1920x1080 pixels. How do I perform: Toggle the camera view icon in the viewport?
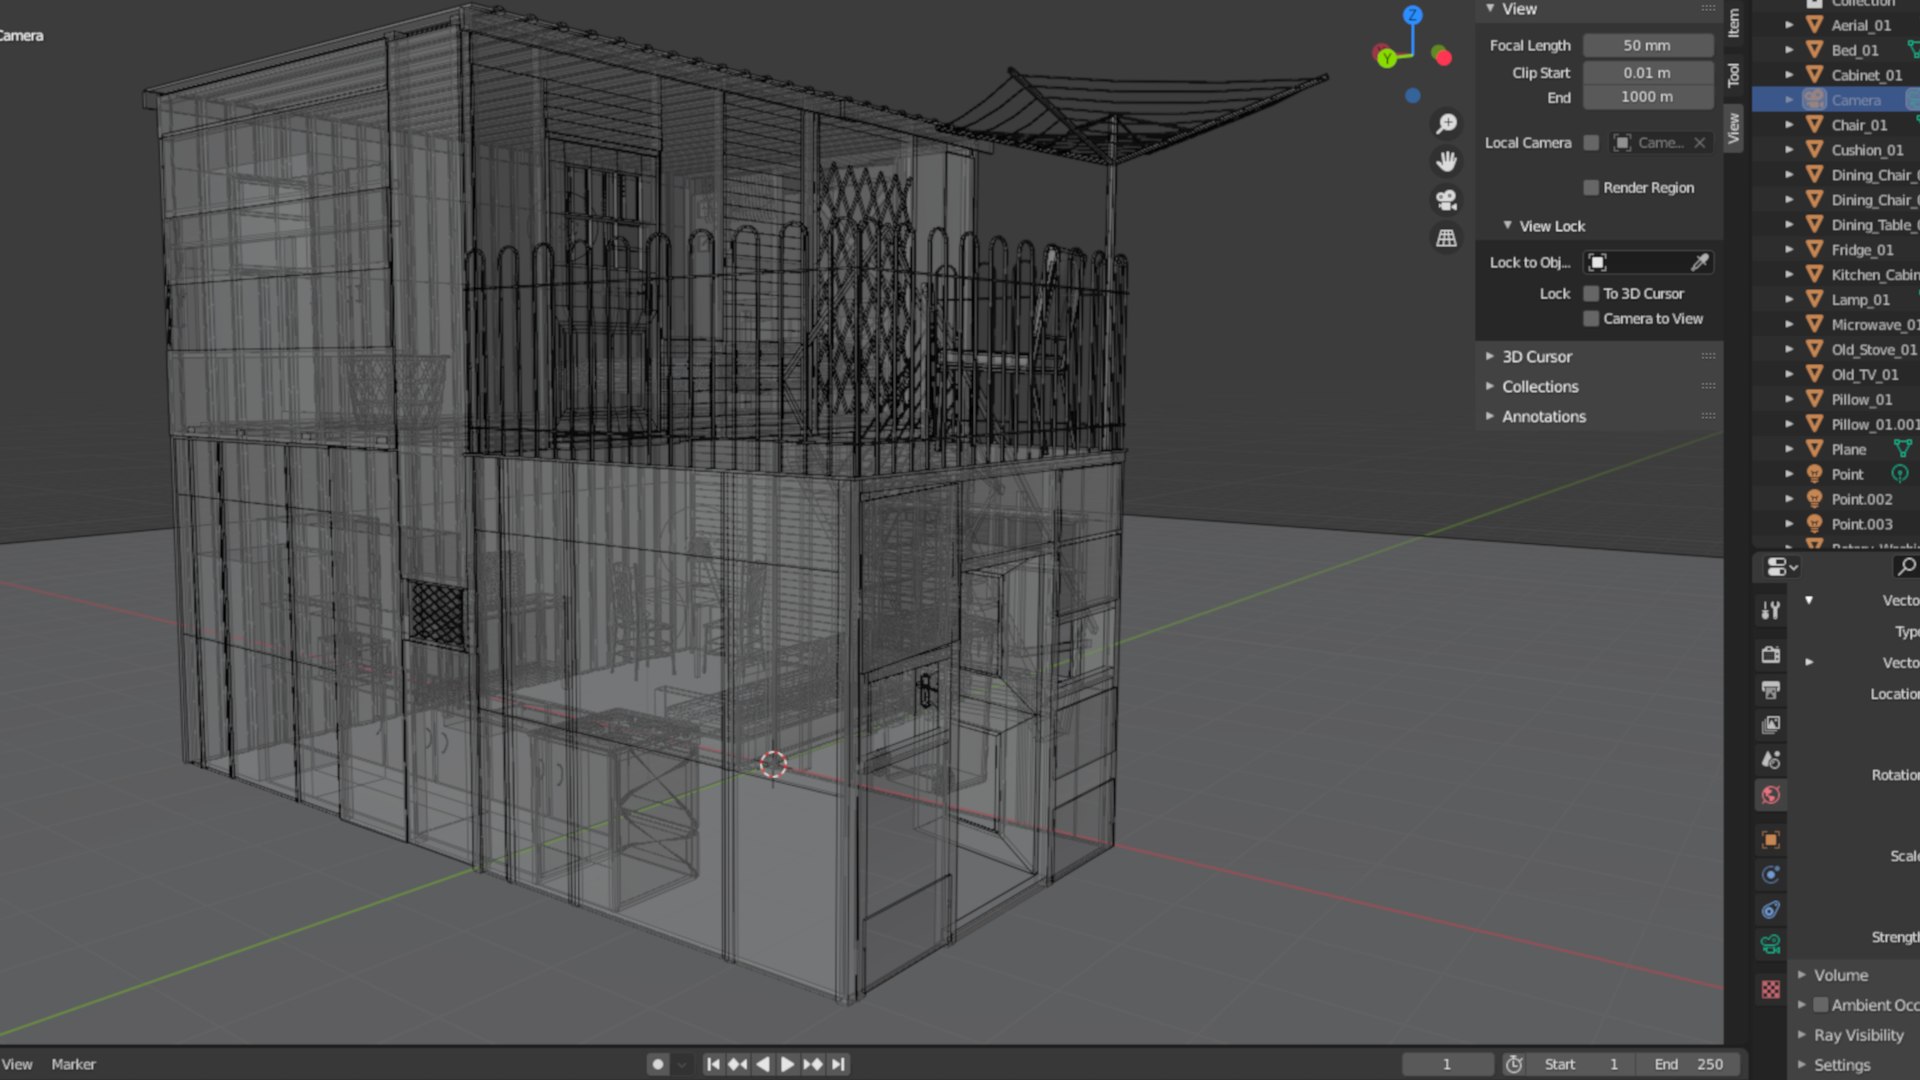point(1446,200)
